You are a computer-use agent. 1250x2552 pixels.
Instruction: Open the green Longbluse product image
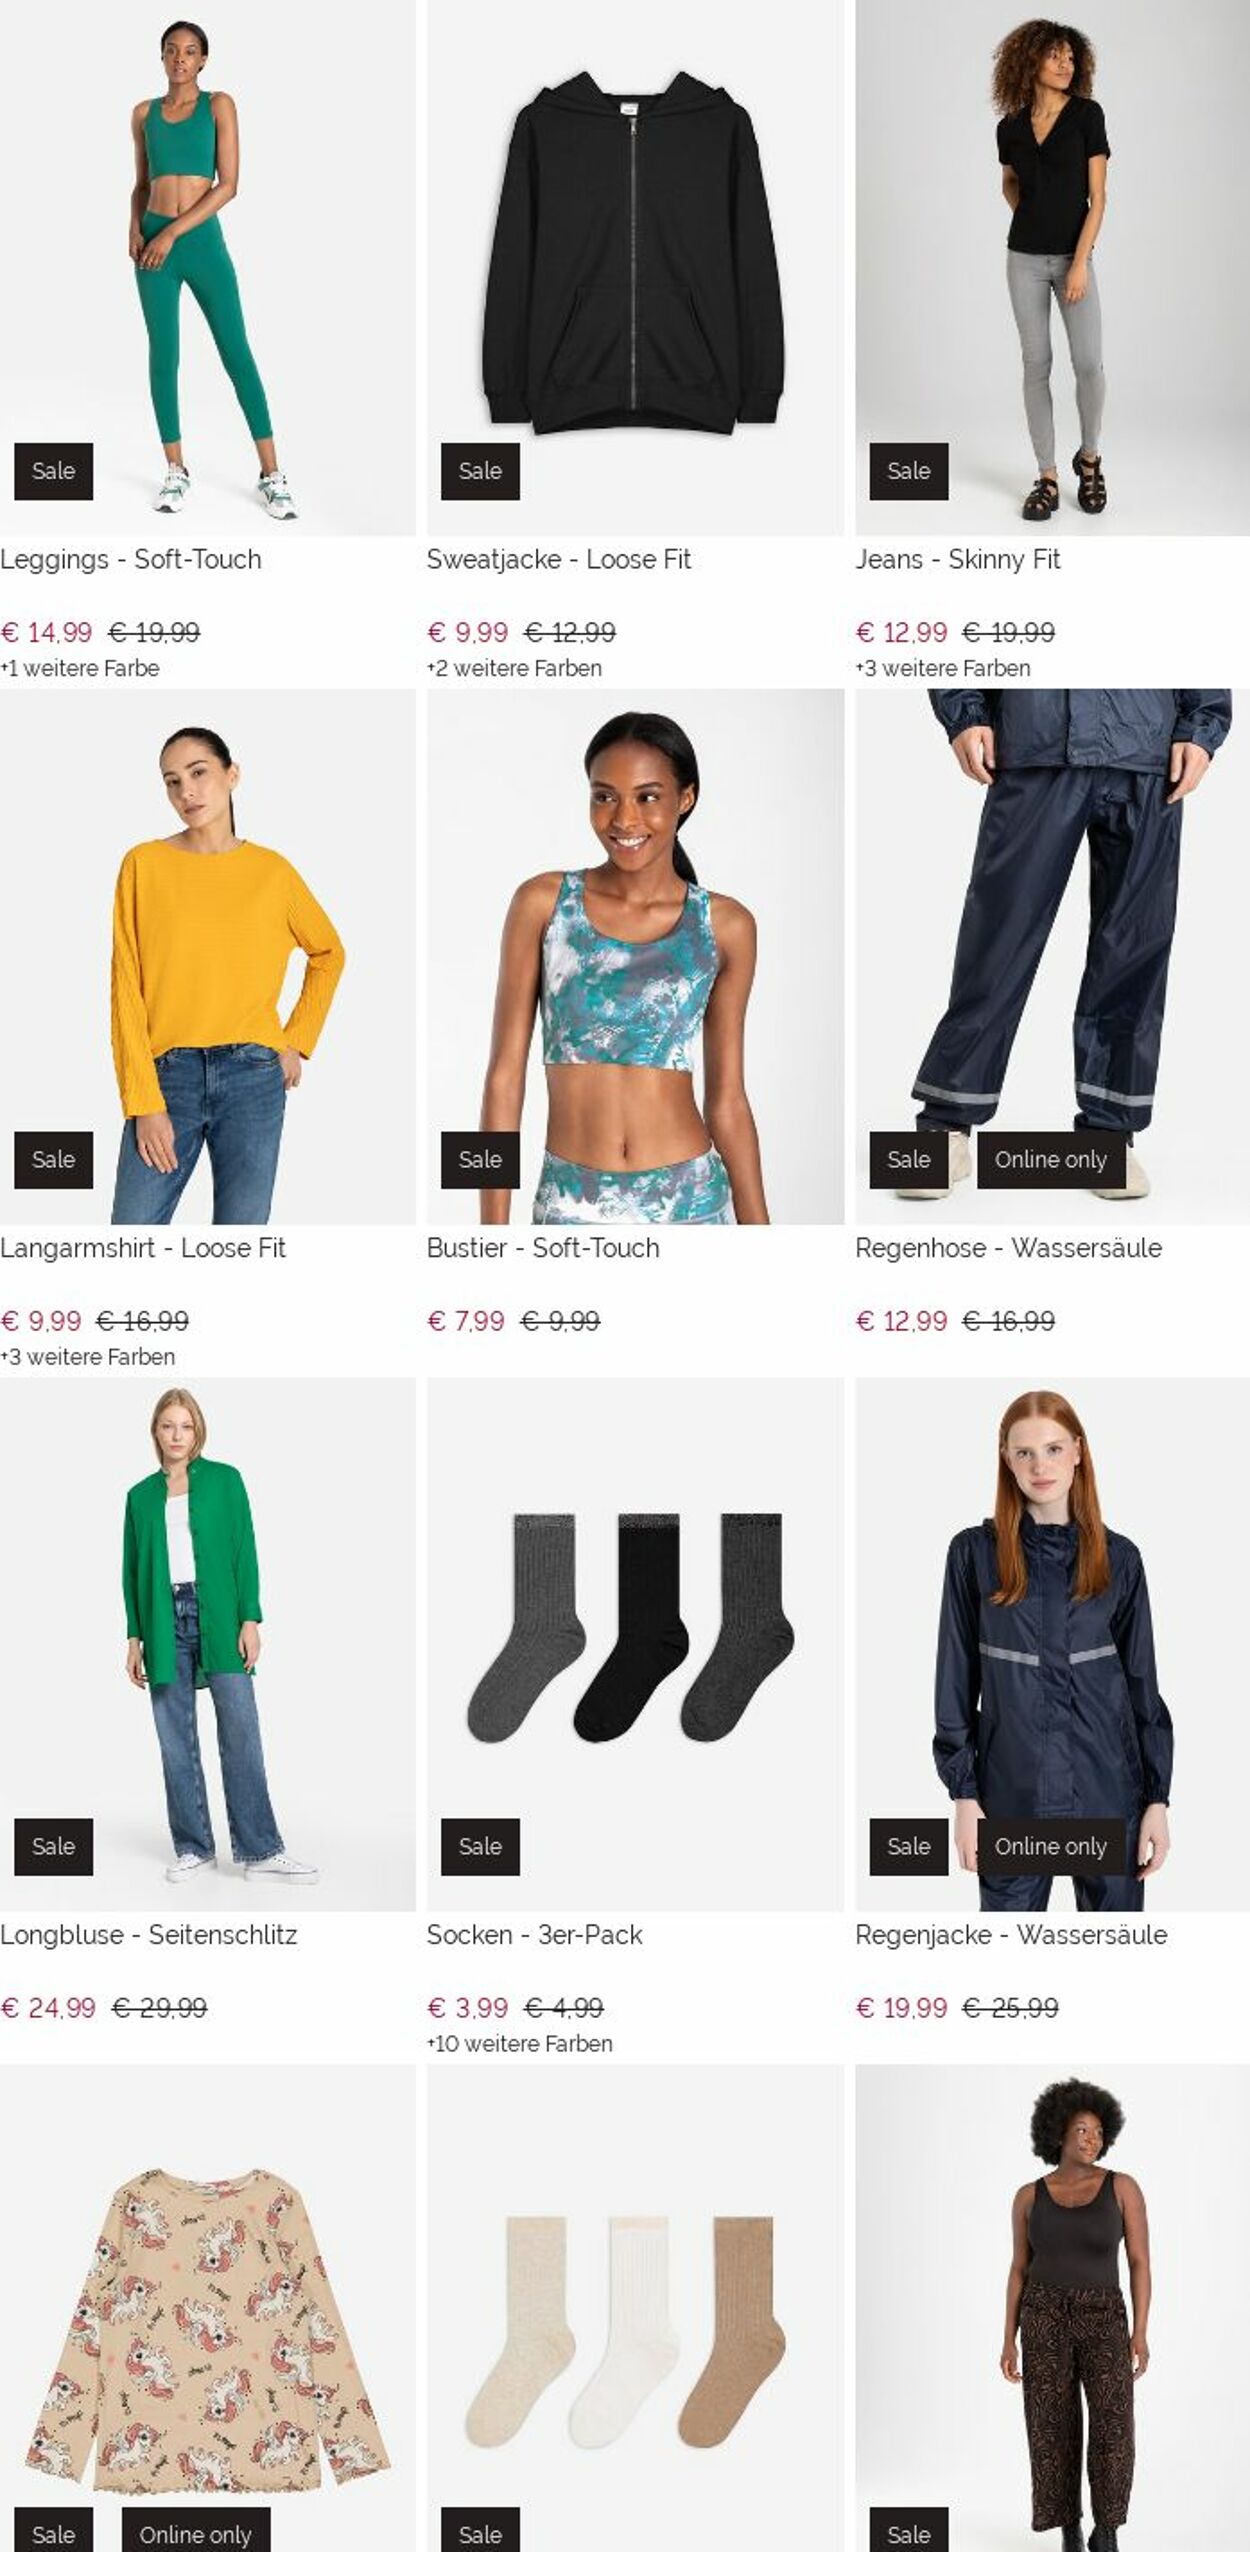(x=207, y=1644)
